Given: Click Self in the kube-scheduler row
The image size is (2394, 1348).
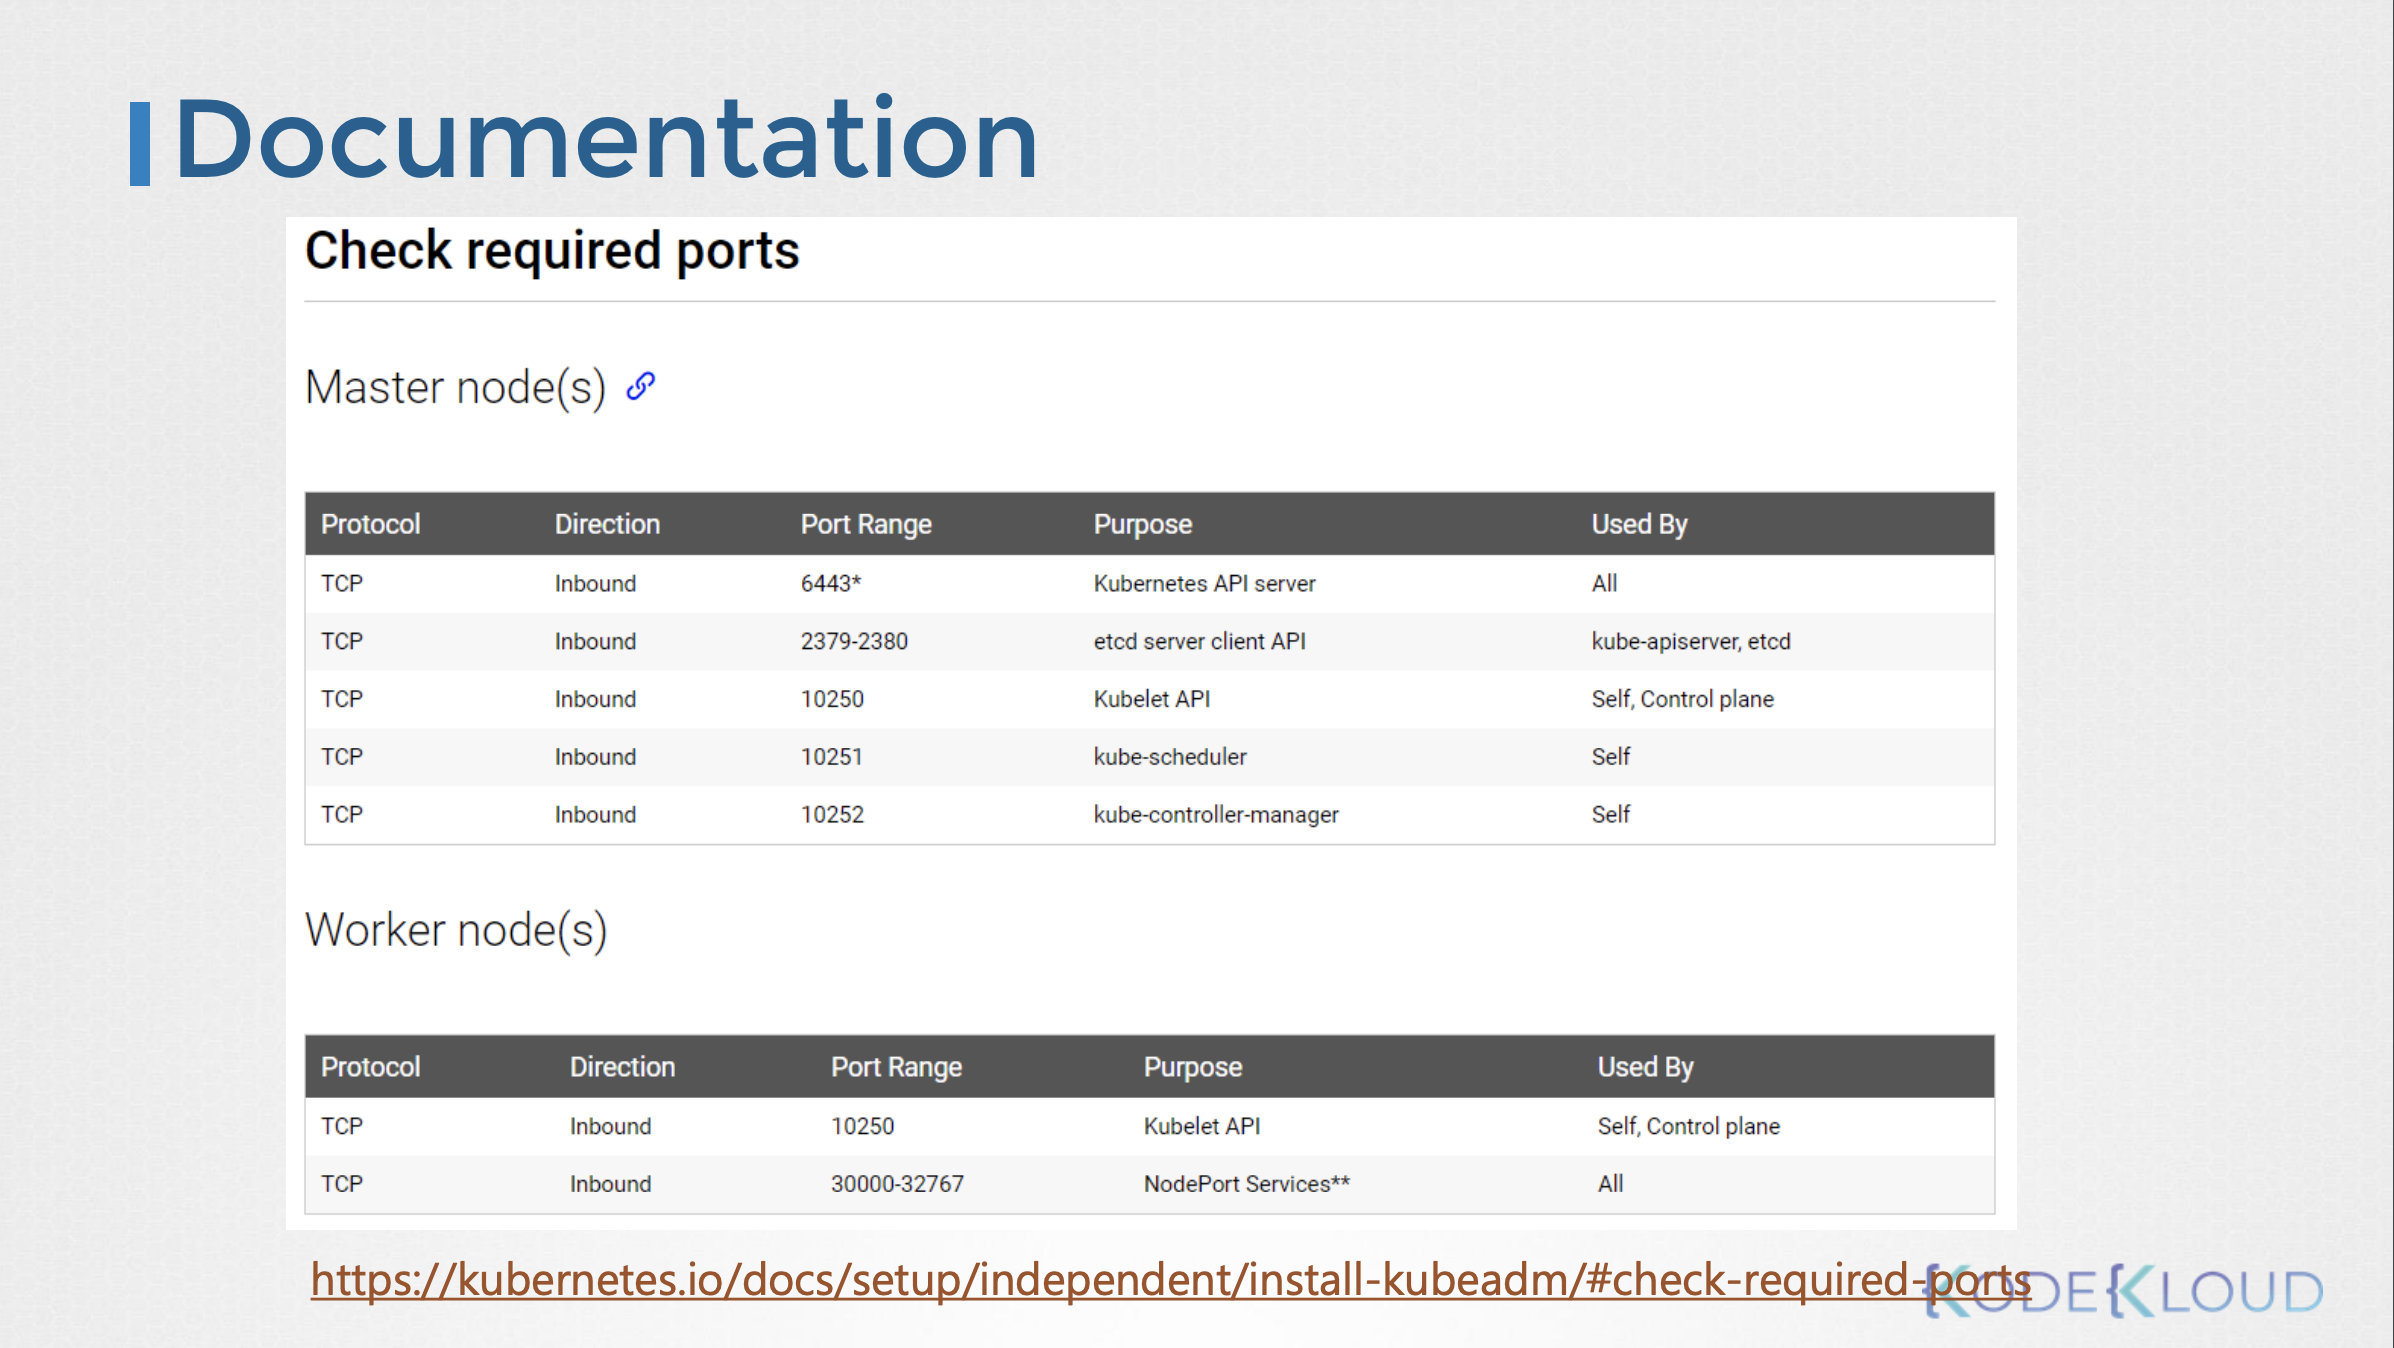Looking at the screenshot, I should [x=1610, y=757].
